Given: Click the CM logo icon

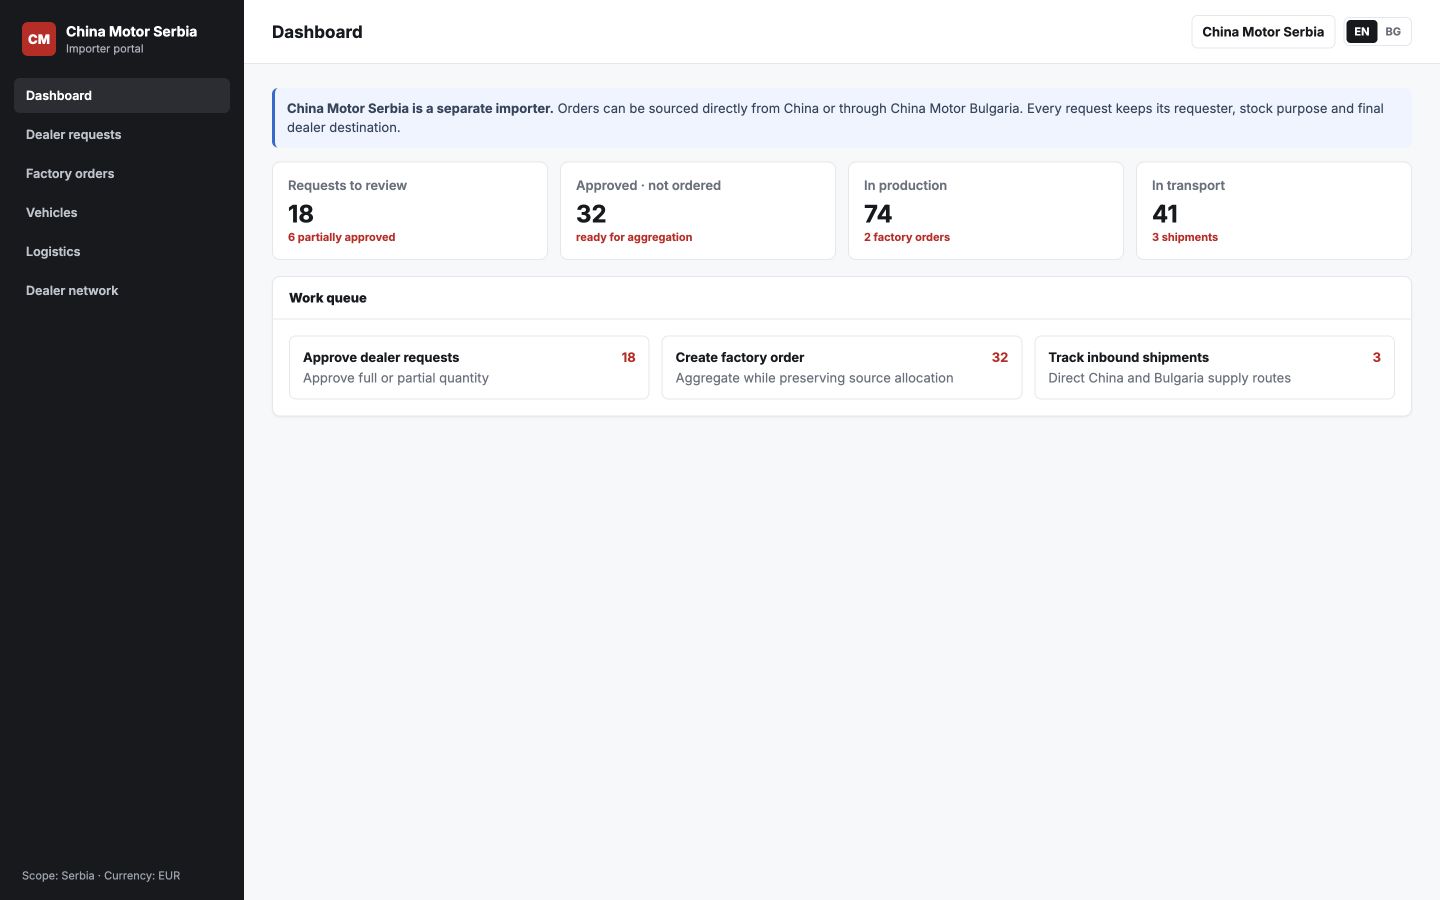Looking at the screenshot, I should click(39, 39).
